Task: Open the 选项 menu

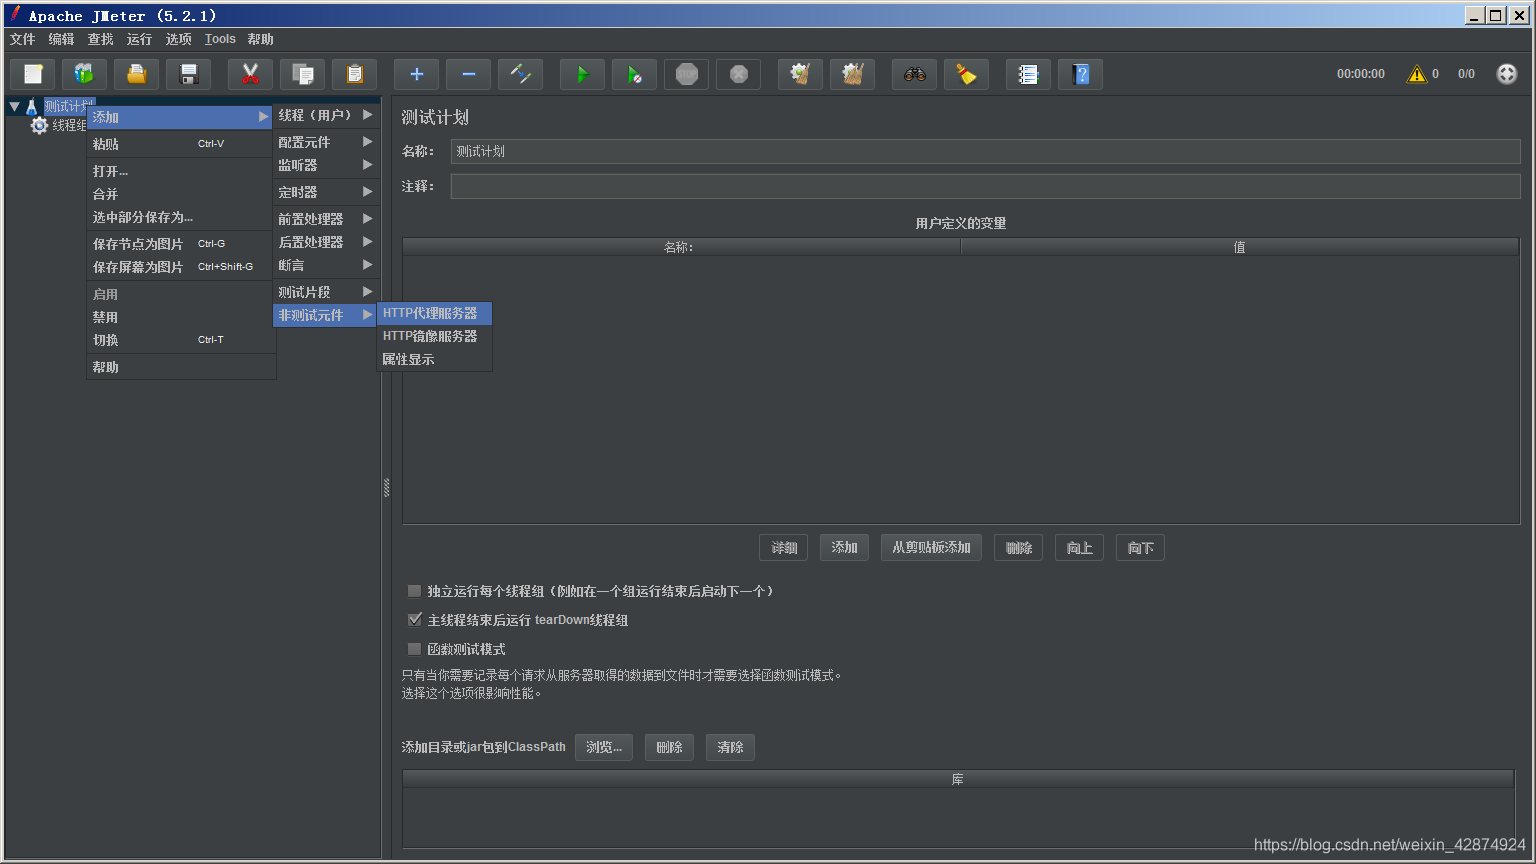Action: (178, 39)
